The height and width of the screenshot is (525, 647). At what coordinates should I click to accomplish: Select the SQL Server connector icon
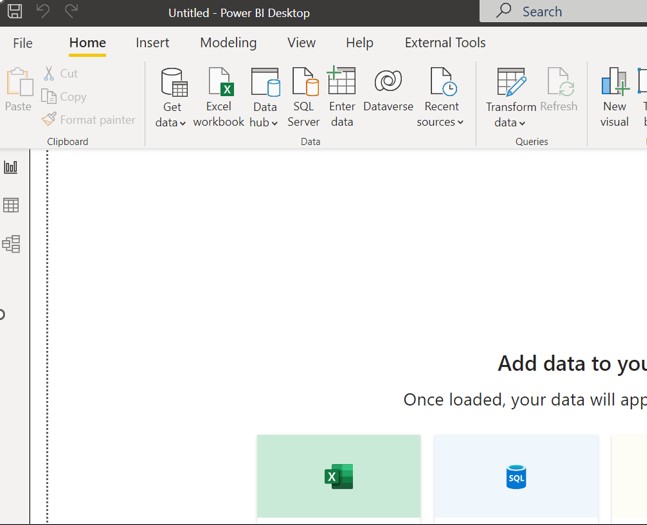[304, 98]
